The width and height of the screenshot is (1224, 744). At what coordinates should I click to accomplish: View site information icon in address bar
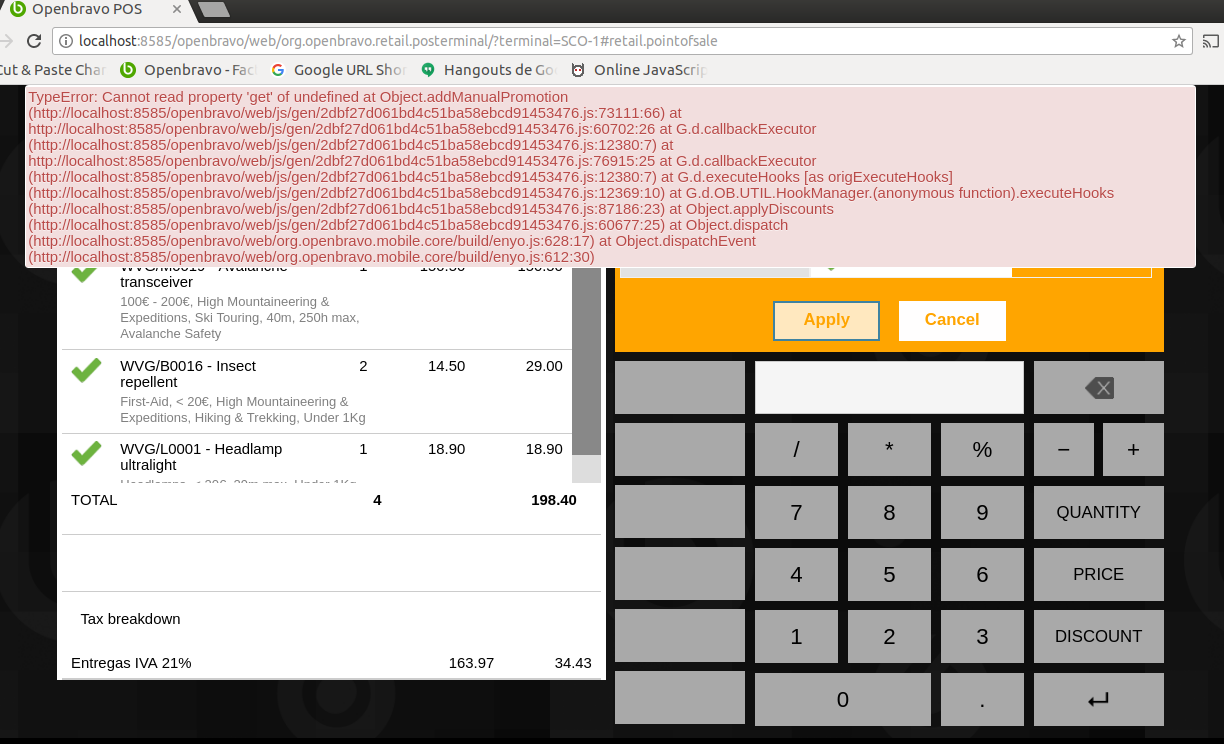(66, 41)
